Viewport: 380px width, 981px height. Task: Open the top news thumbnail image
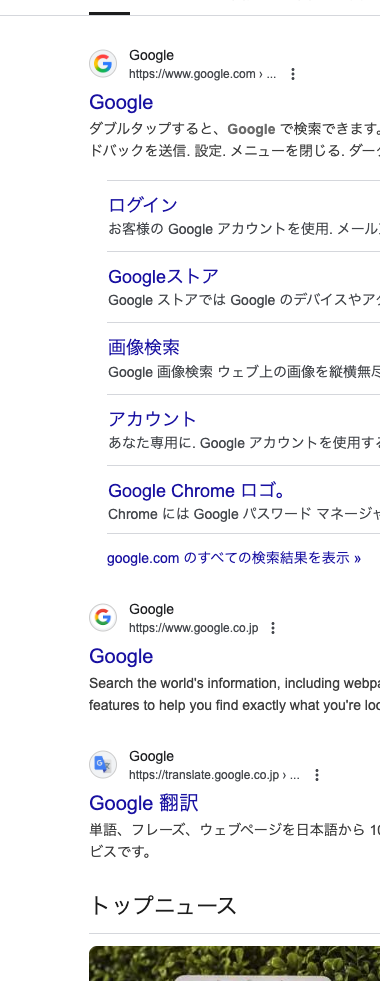click(234, 963)
